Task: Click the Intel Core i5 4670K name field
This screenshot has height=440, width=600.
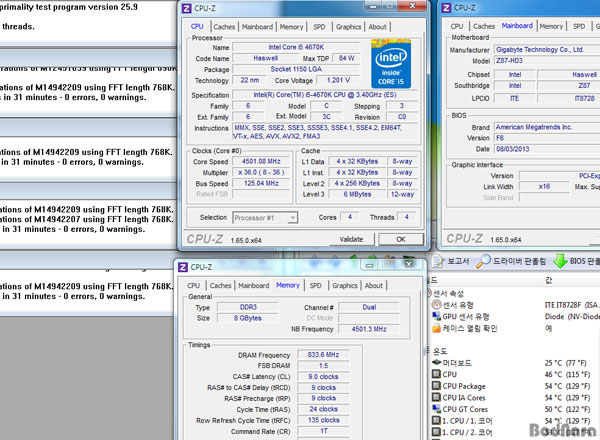Action: coord(296,47)
